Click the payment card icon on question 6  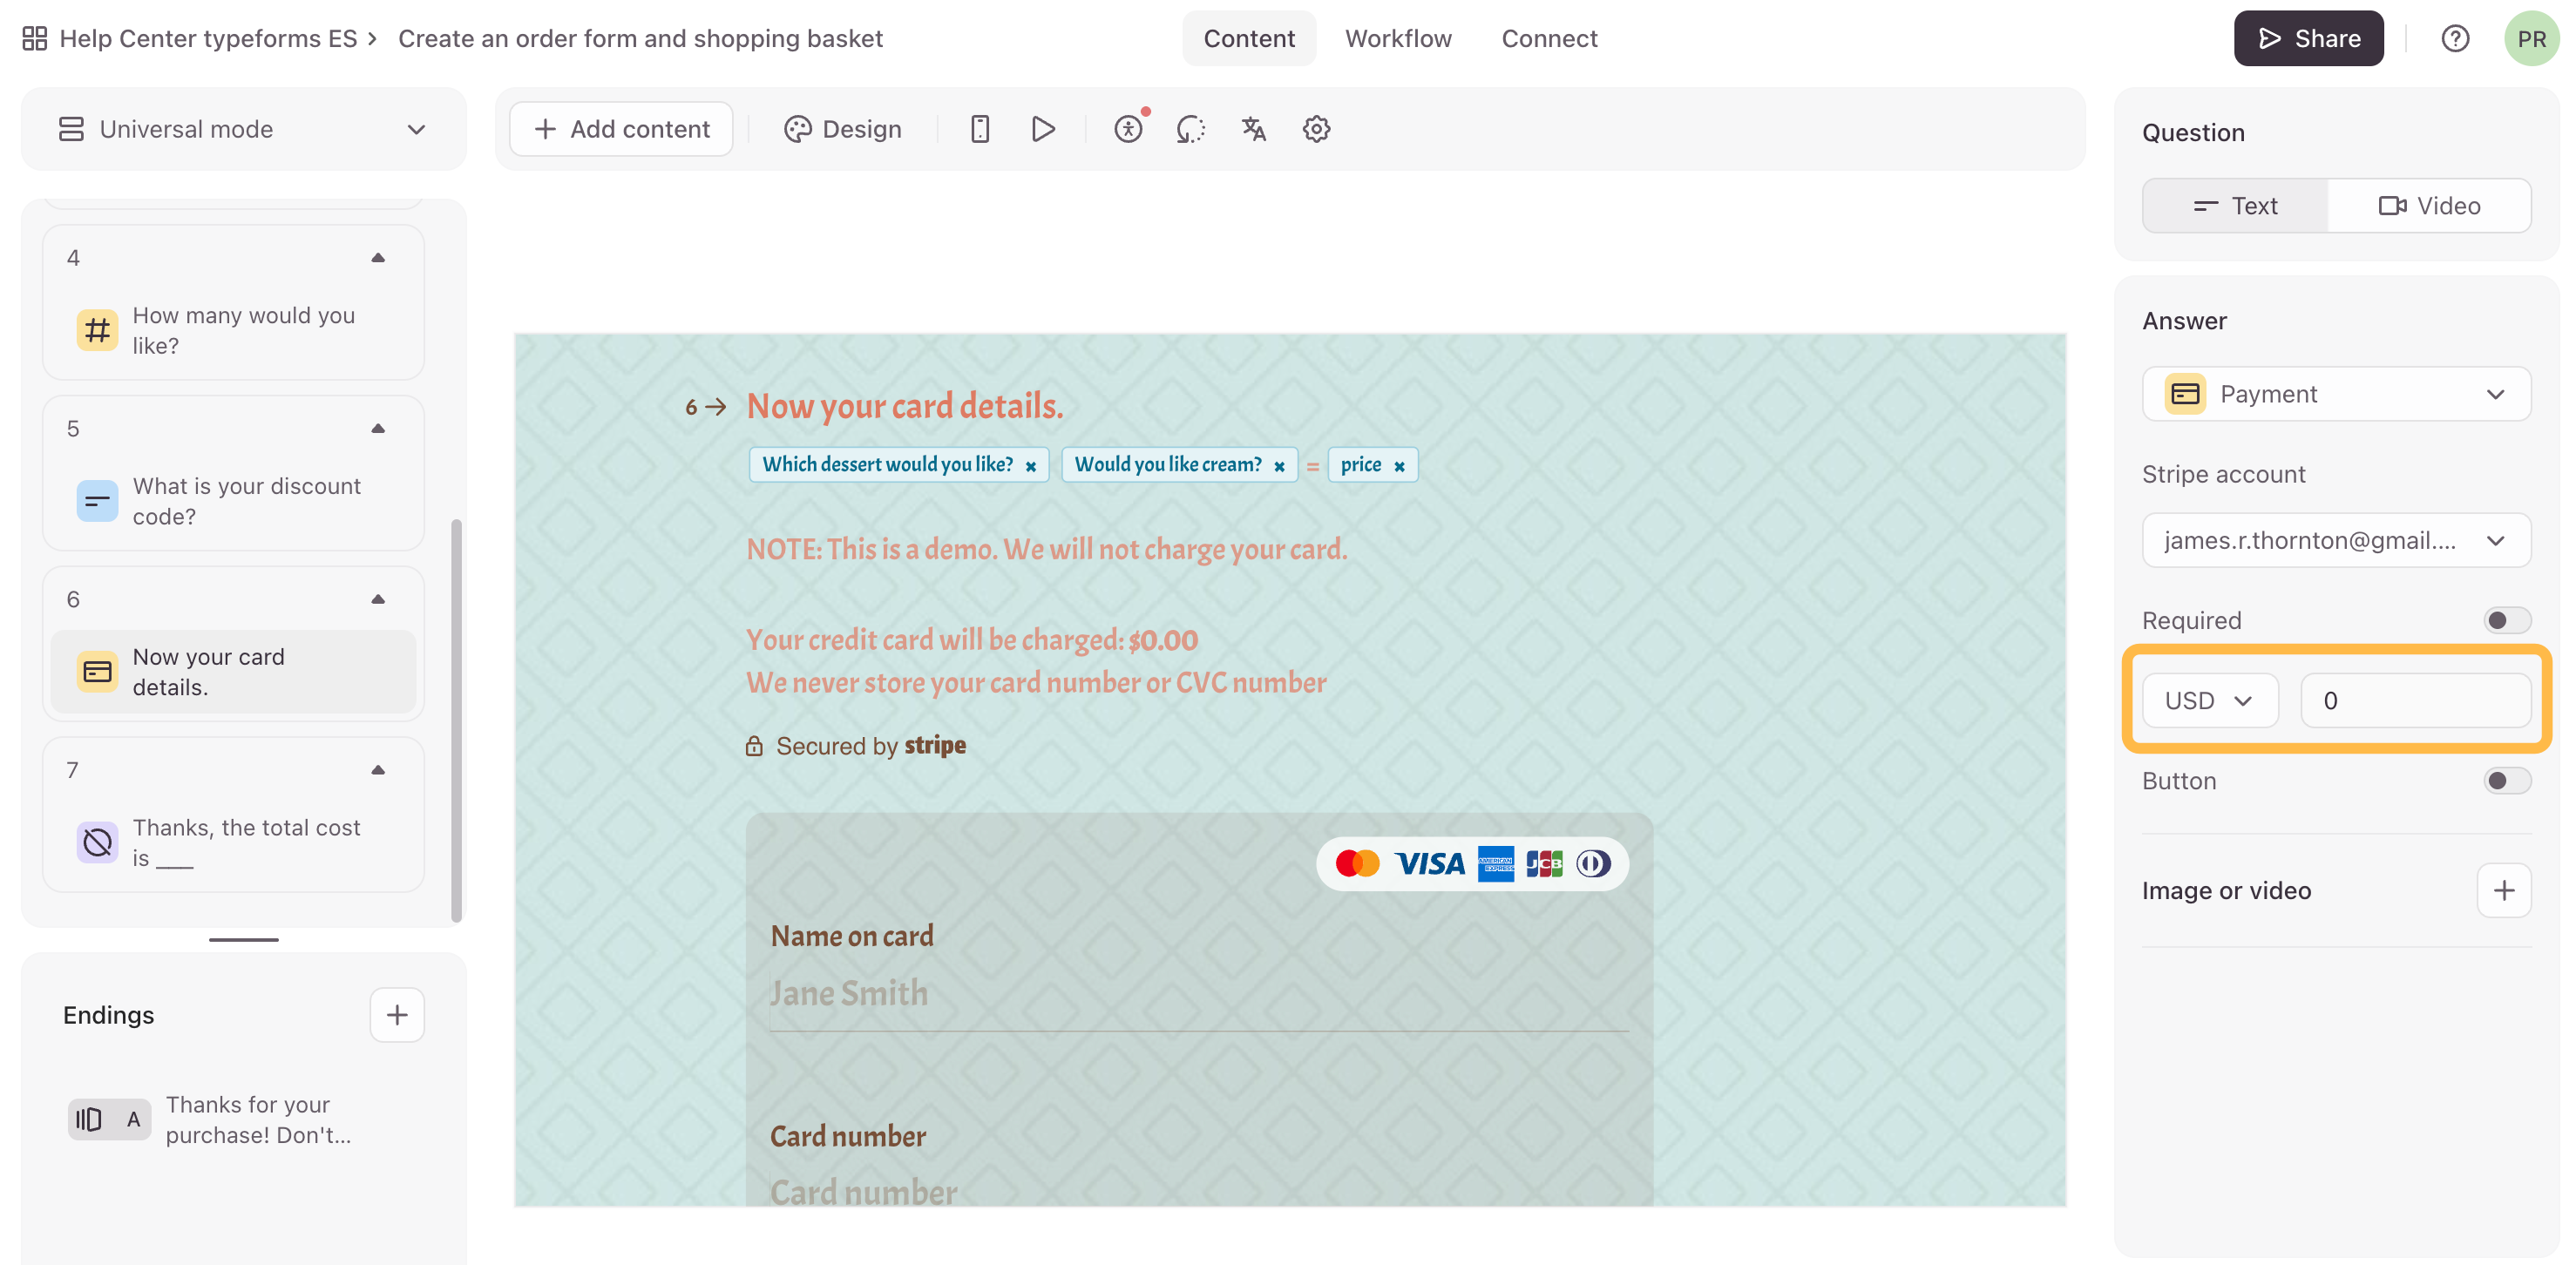tap(97, 672)
